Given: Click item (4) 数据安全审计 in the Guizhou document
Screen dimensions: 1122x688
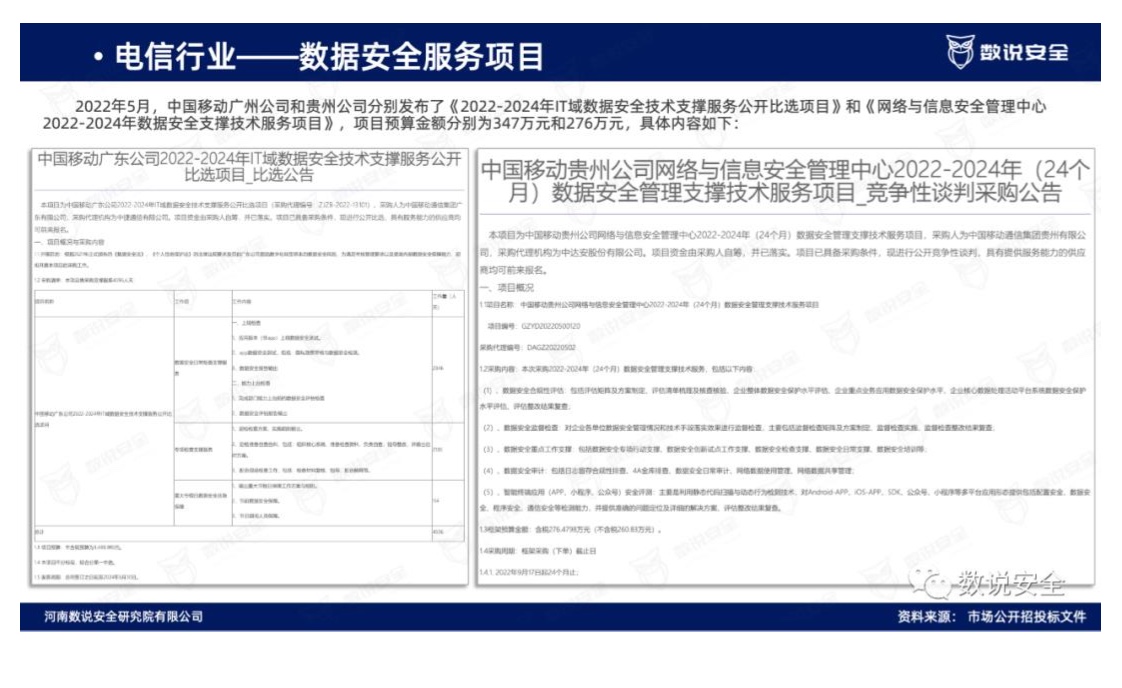Looking at the screenshot, I should [x=668, y=471].
